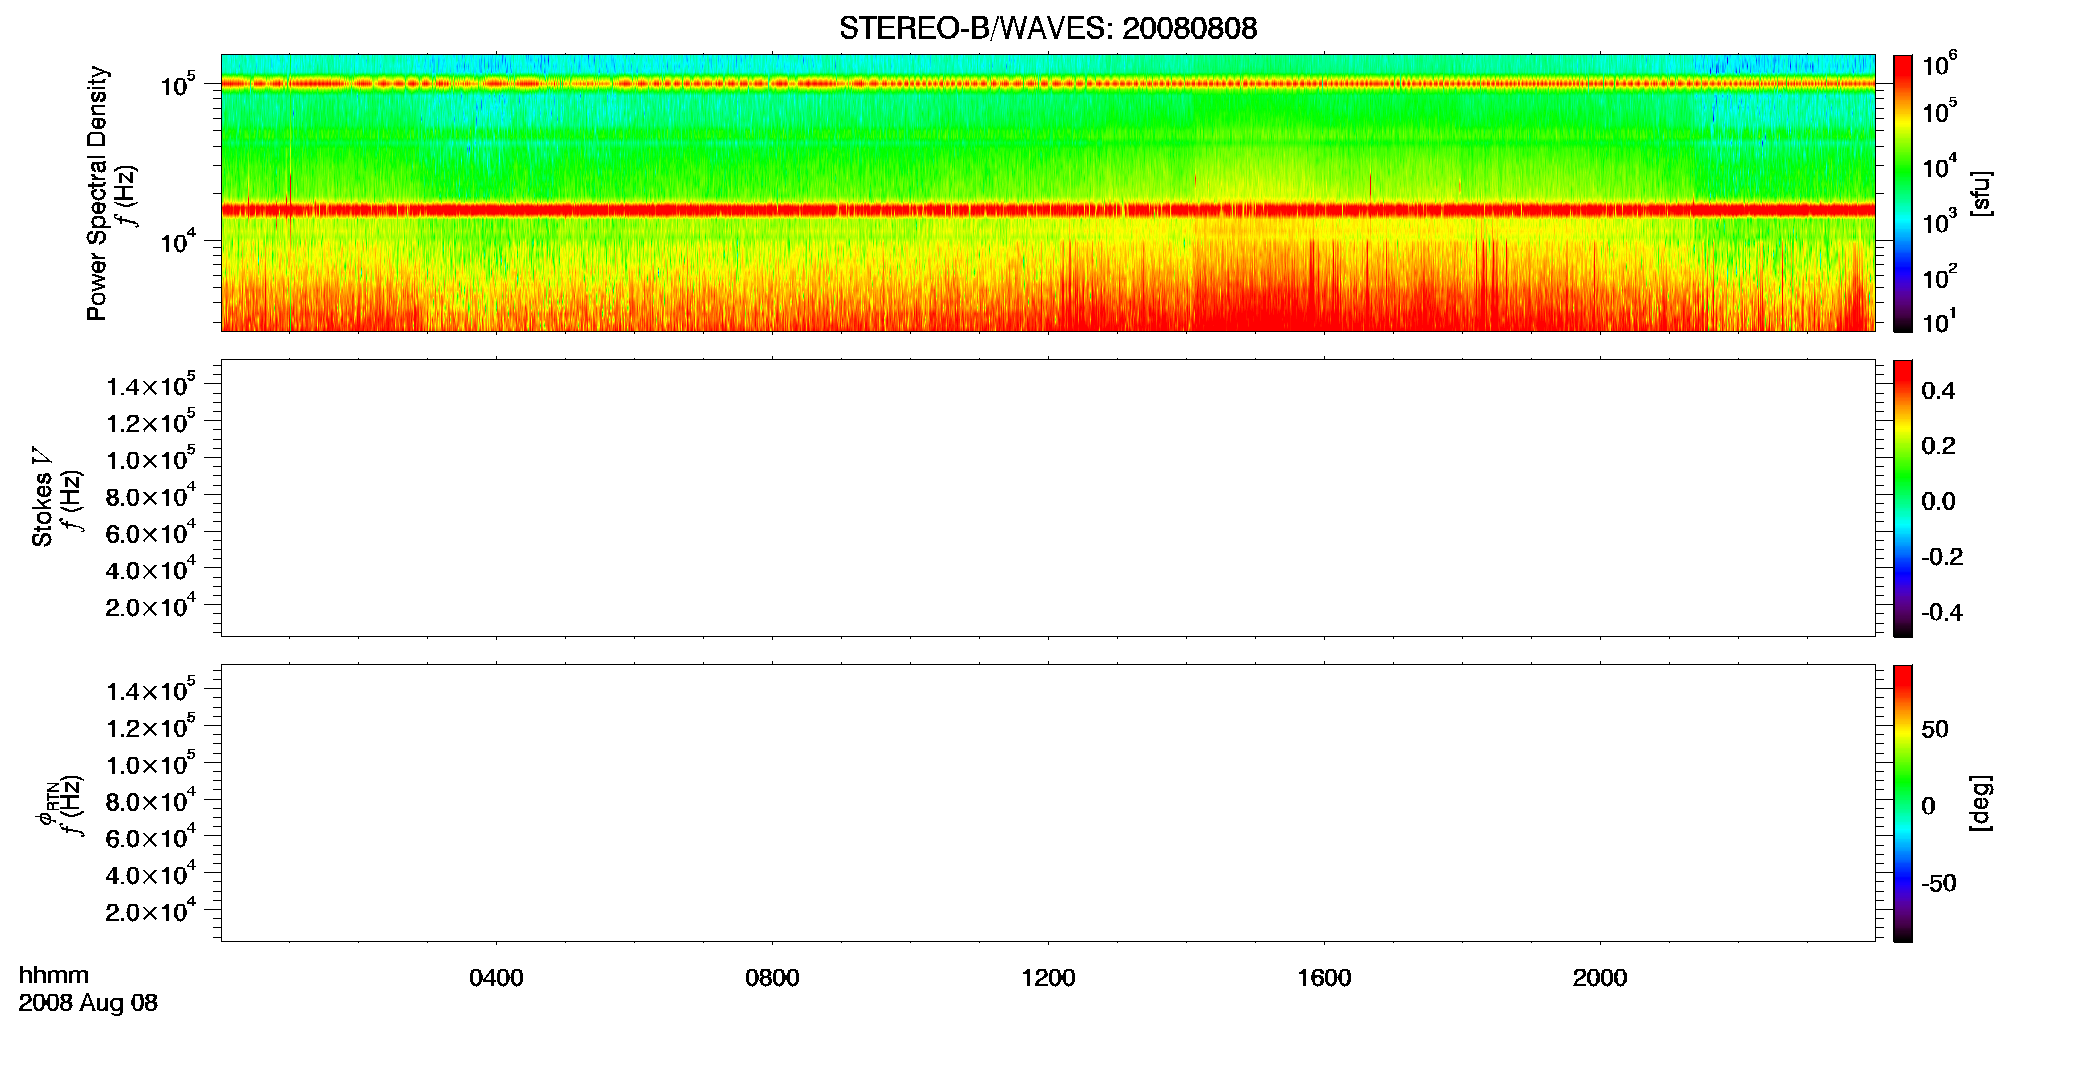The width and height of the screenshot is (2096, 1080).
Task: Select the 0800 time axis label
Action: pos(772,978)
